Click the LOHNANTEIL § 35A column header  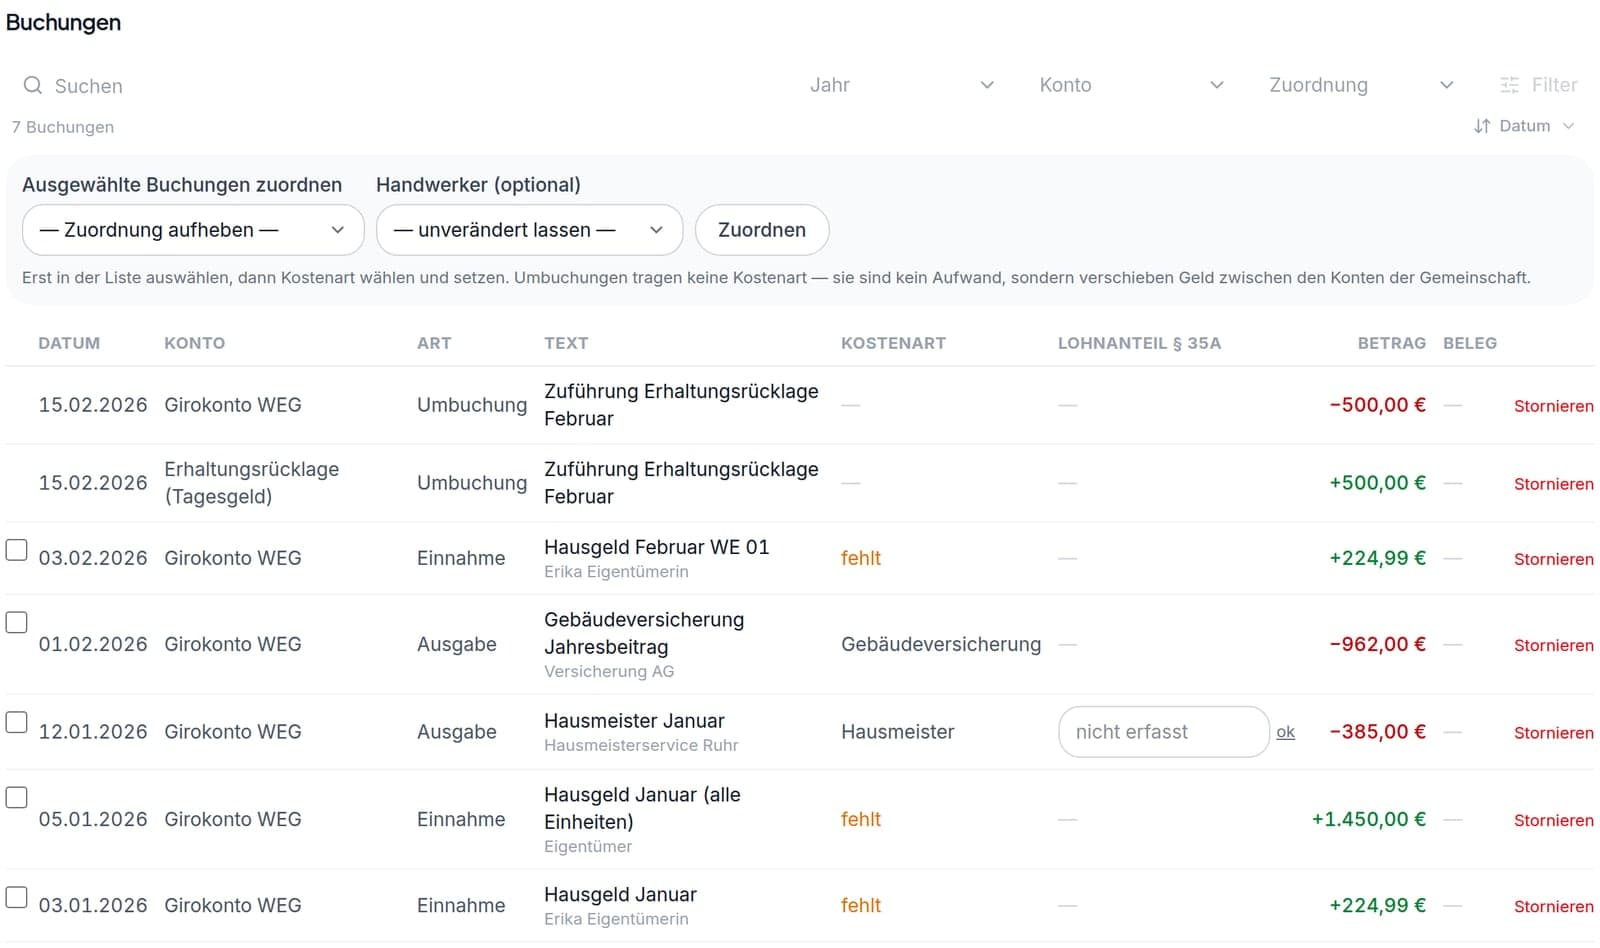pyautogui.click(x=1139, y=343)
